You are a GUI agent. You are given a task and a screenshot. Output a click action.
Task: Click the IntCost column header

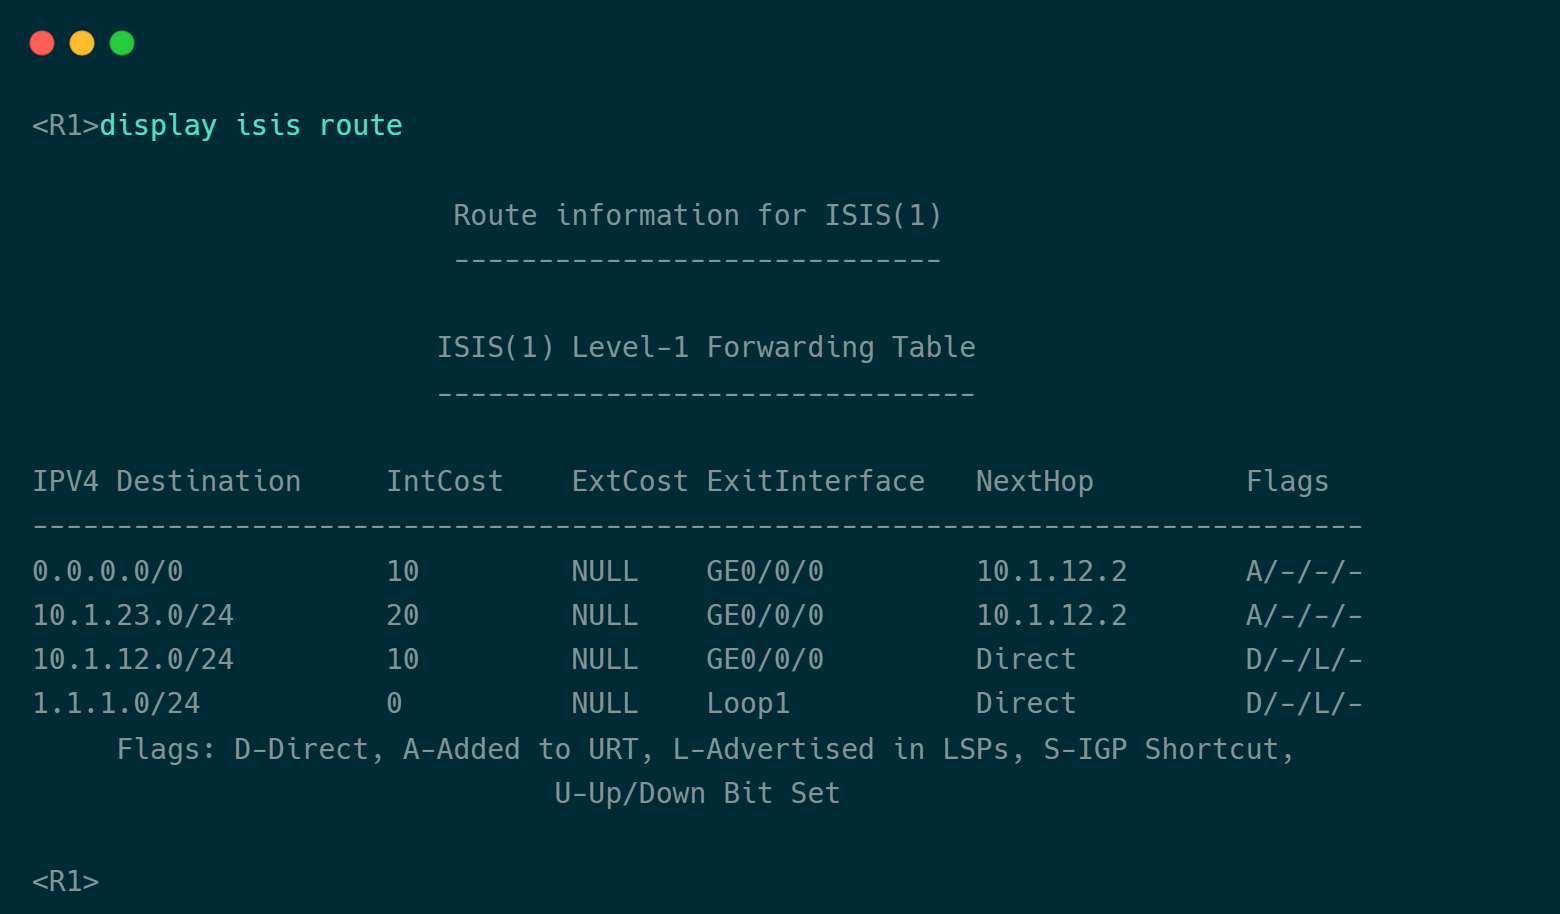pos(445,481)
